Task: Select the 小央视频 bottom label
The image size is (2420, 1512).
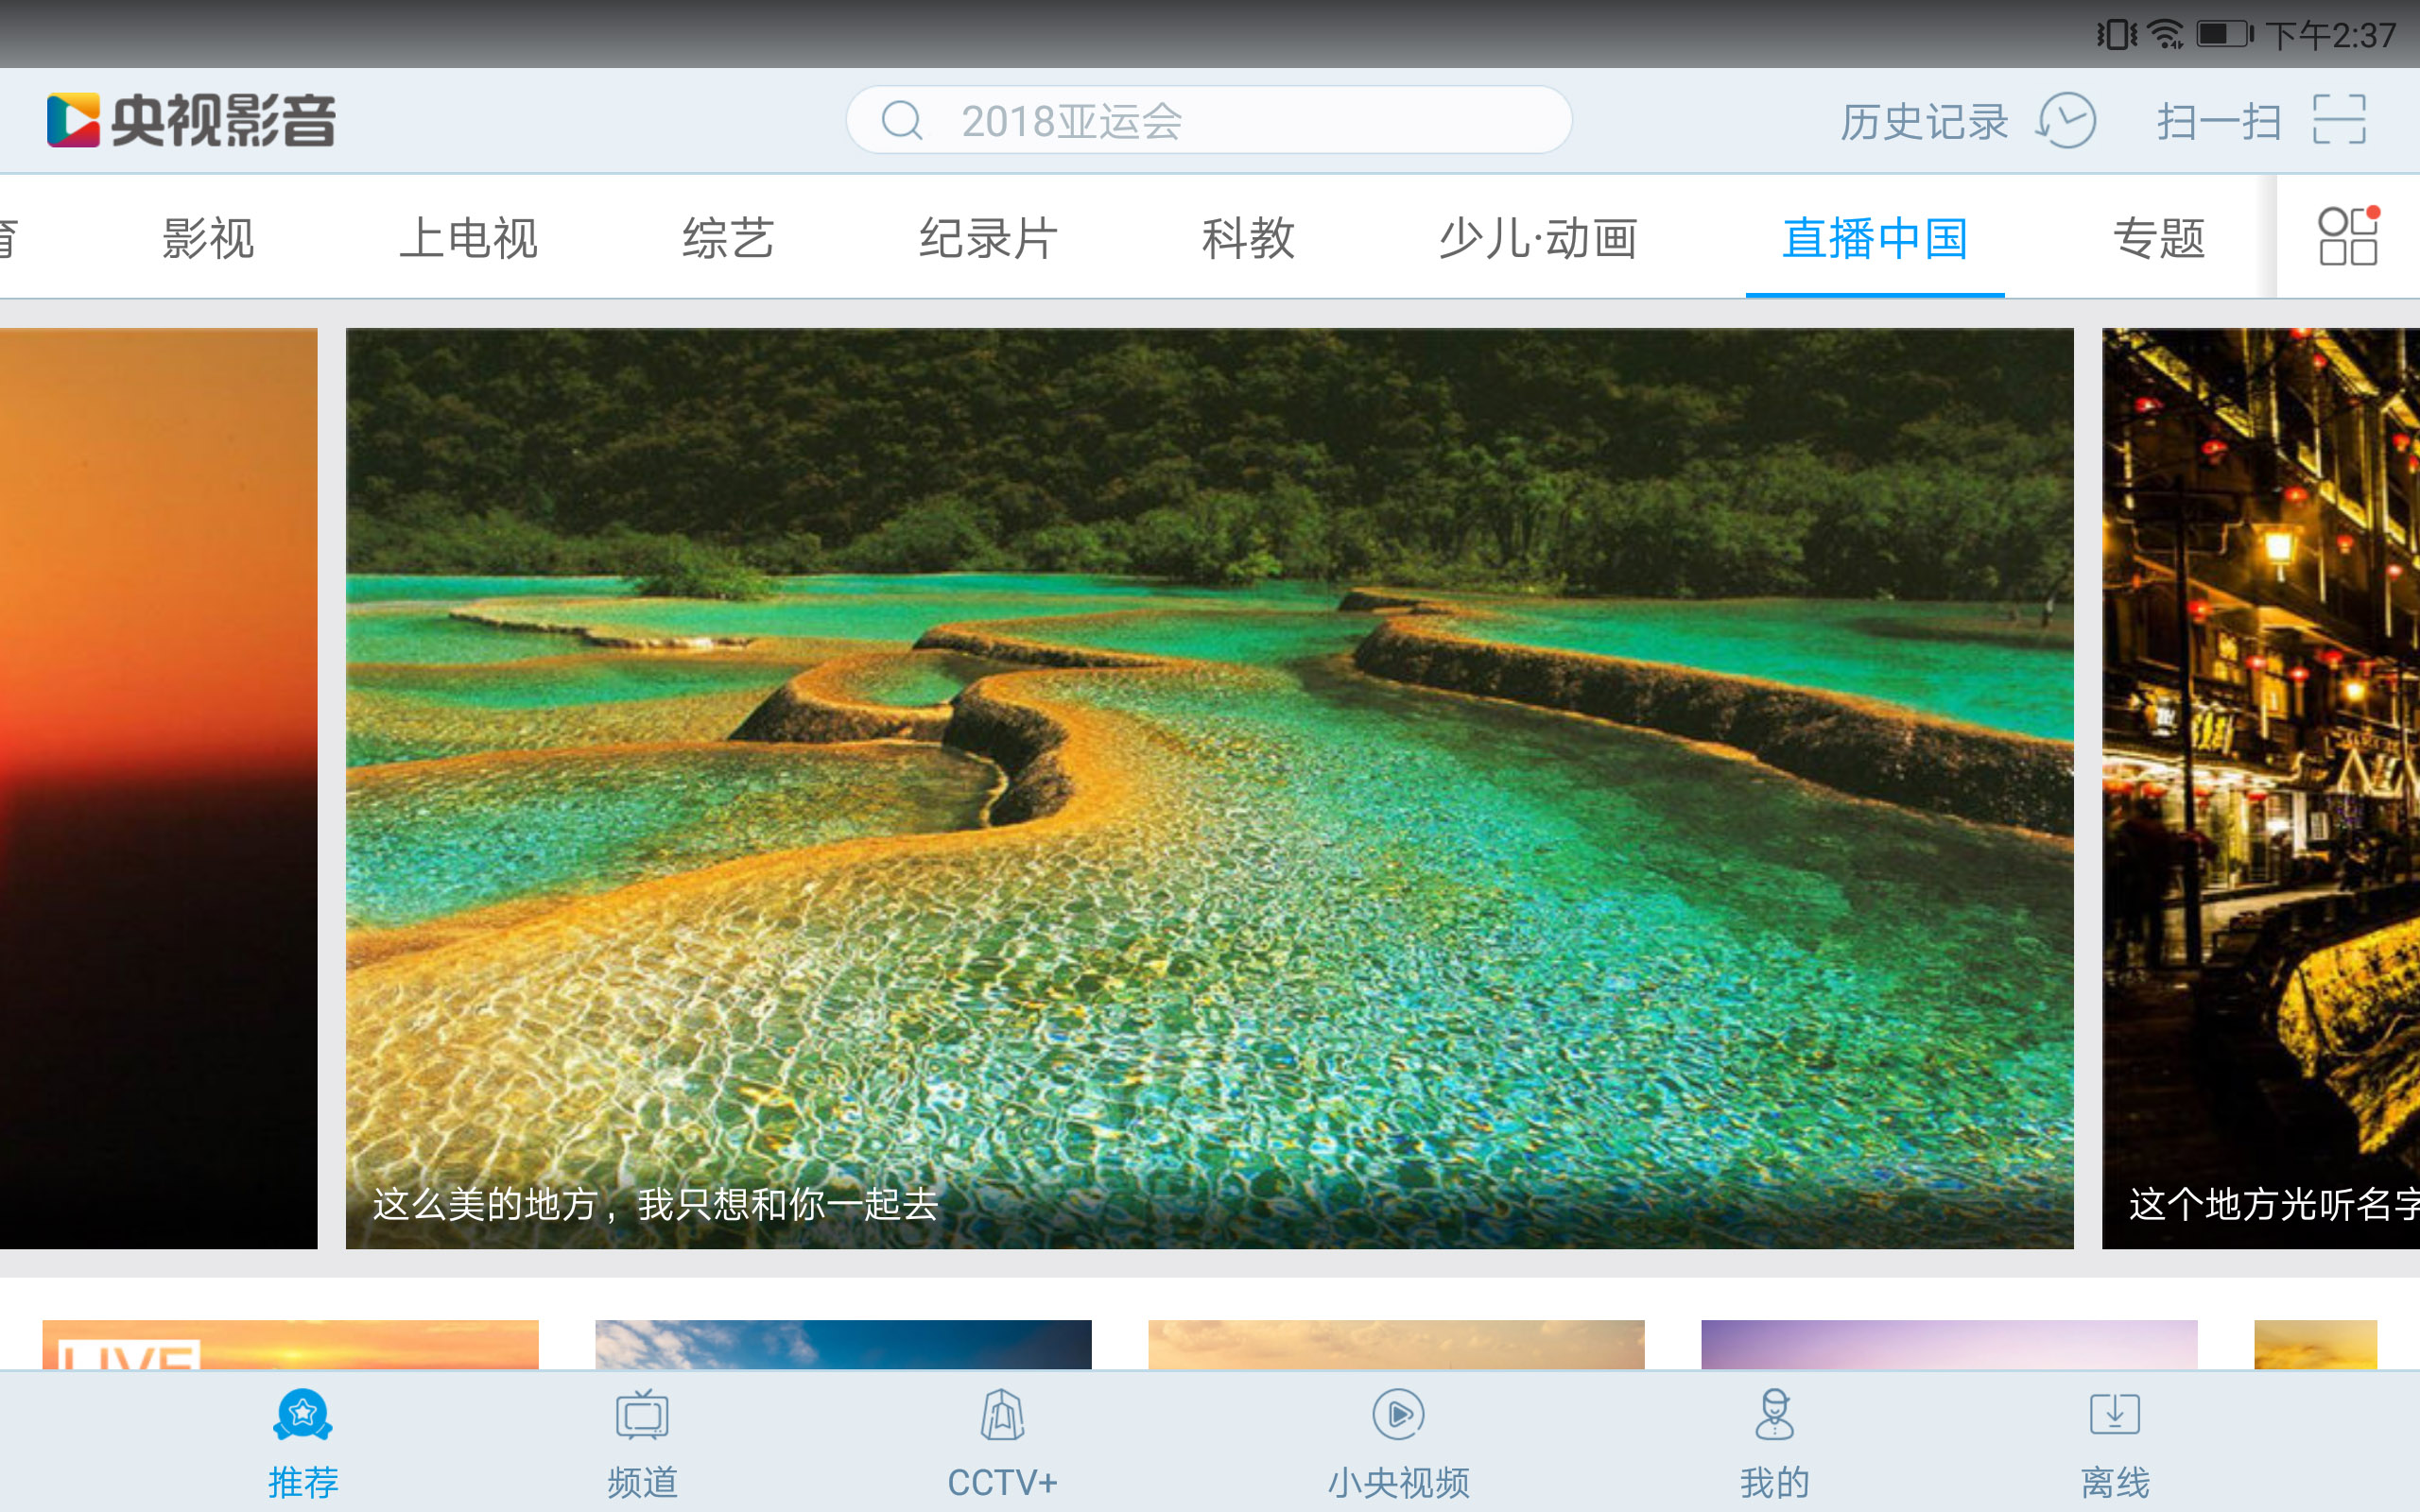Action: [1398, 1482]
